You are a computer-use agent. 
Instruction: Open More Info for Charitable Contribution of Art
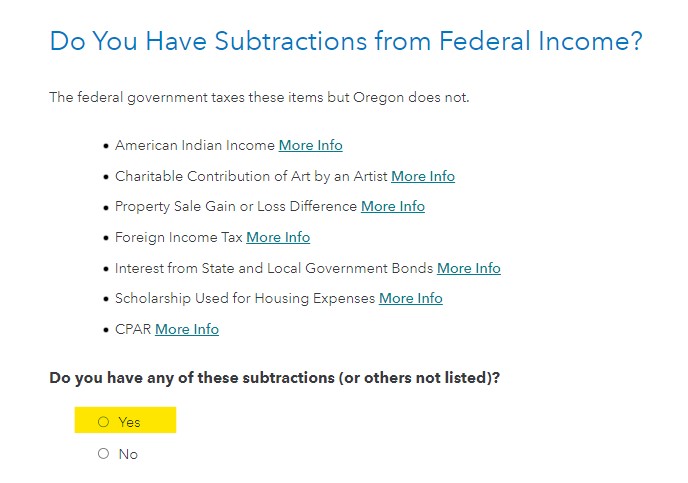(x=423, y=176)
